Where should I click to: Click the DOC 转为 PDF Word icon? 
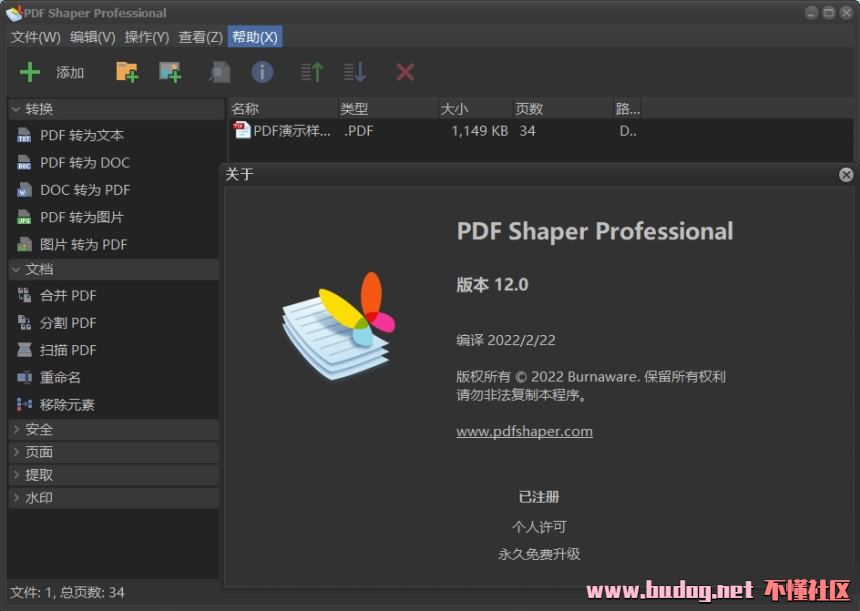[x=24, y=190]
